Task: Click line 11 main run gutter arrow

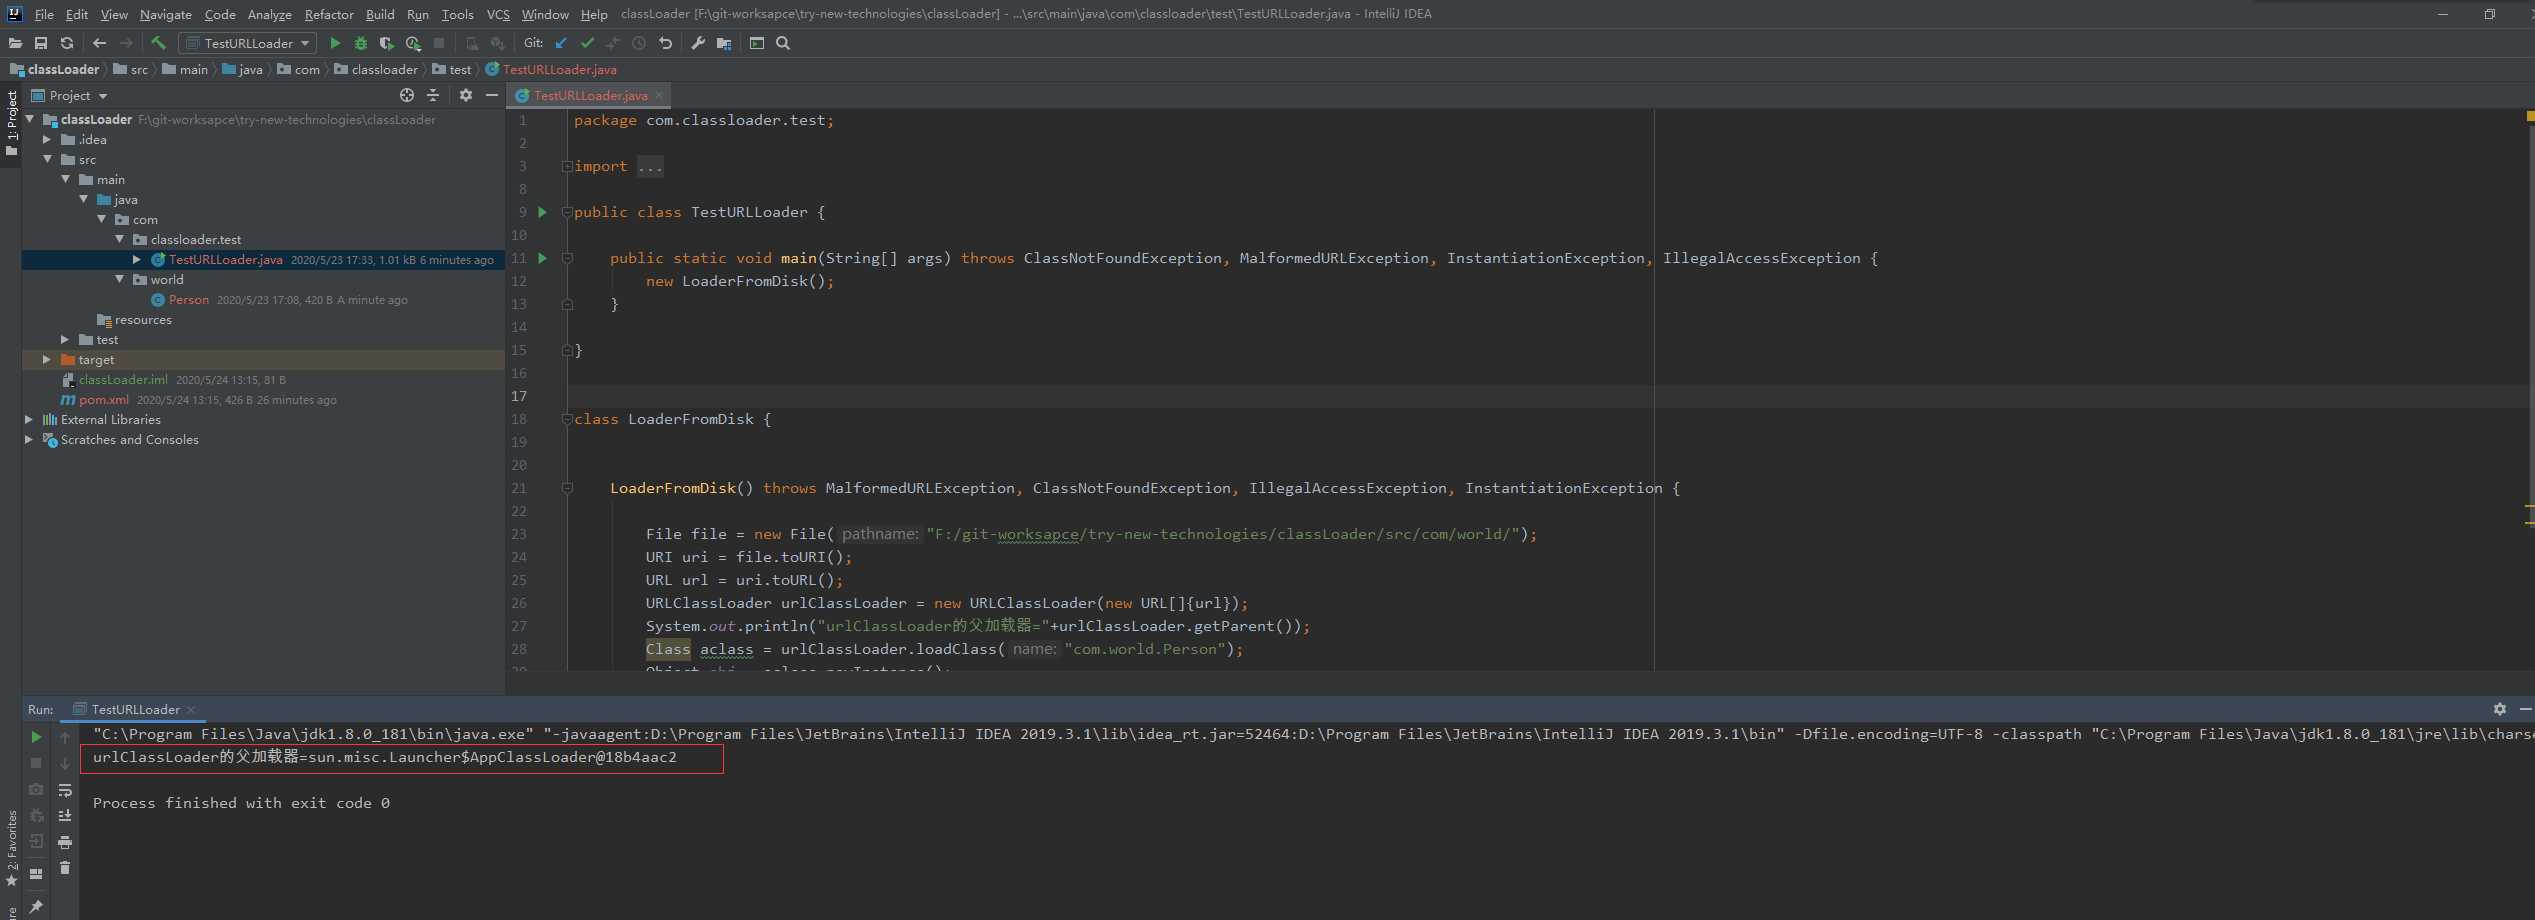Action: pos(543,258)
